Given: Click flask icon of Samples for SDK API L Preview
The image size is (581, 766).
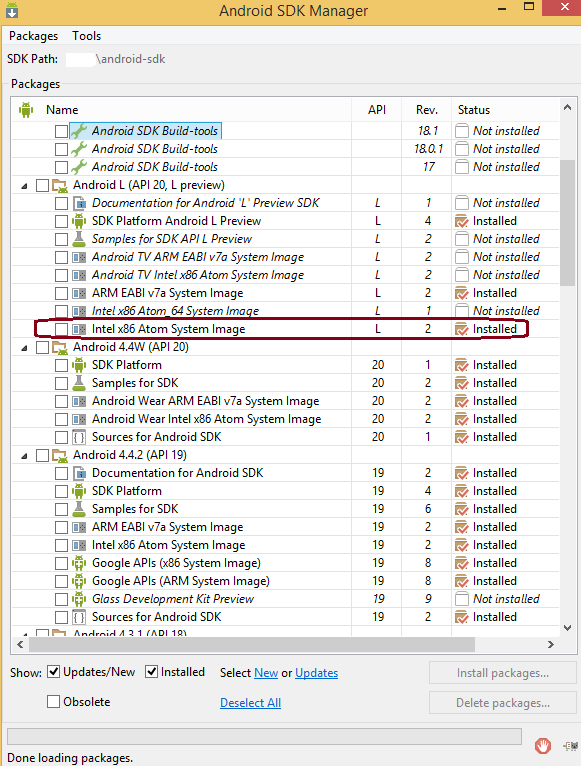Looking at the screenshot, I should tap(79, 239).
